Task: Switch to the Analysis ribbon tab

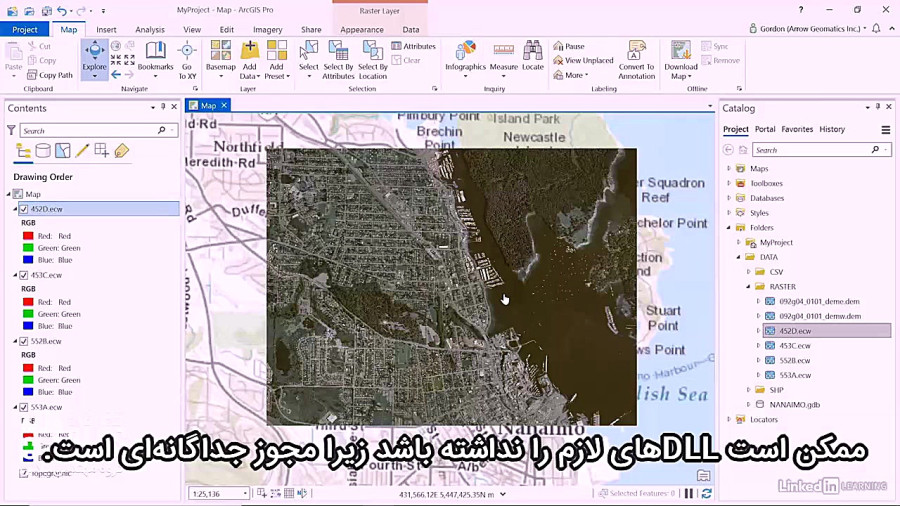Action: tap(150, 29)
